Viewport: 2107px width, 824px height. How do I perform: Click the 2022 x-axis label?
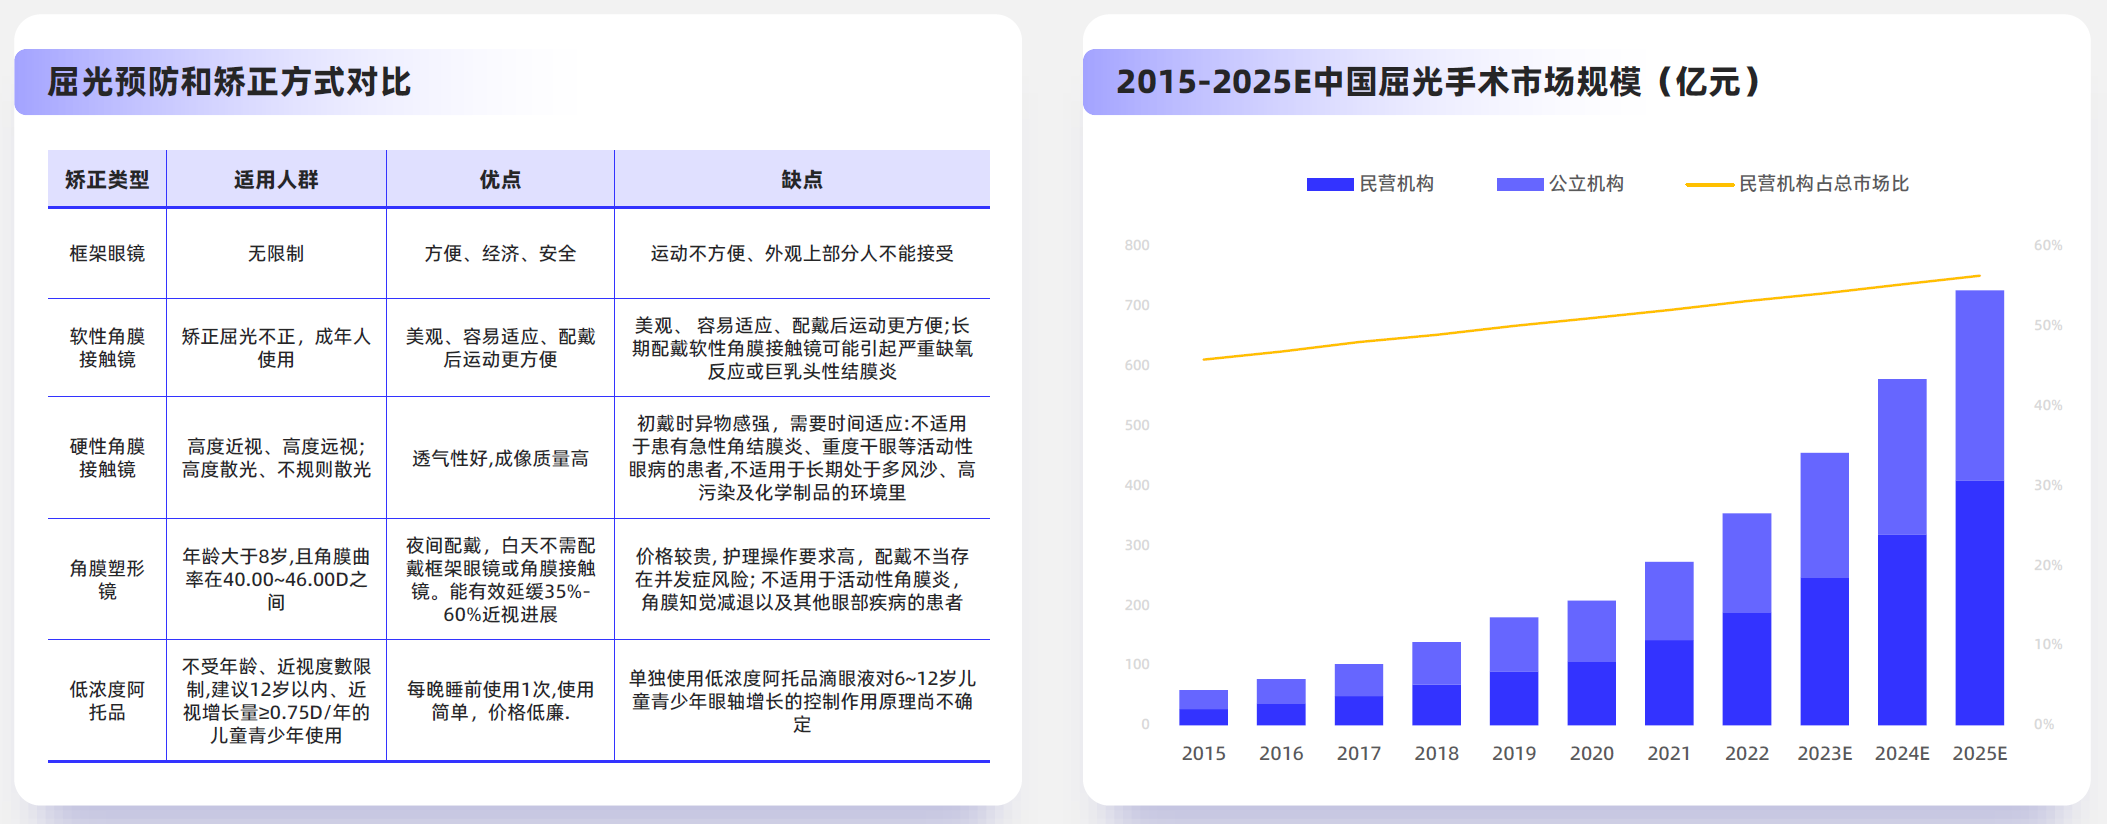tap(1747, 754)
